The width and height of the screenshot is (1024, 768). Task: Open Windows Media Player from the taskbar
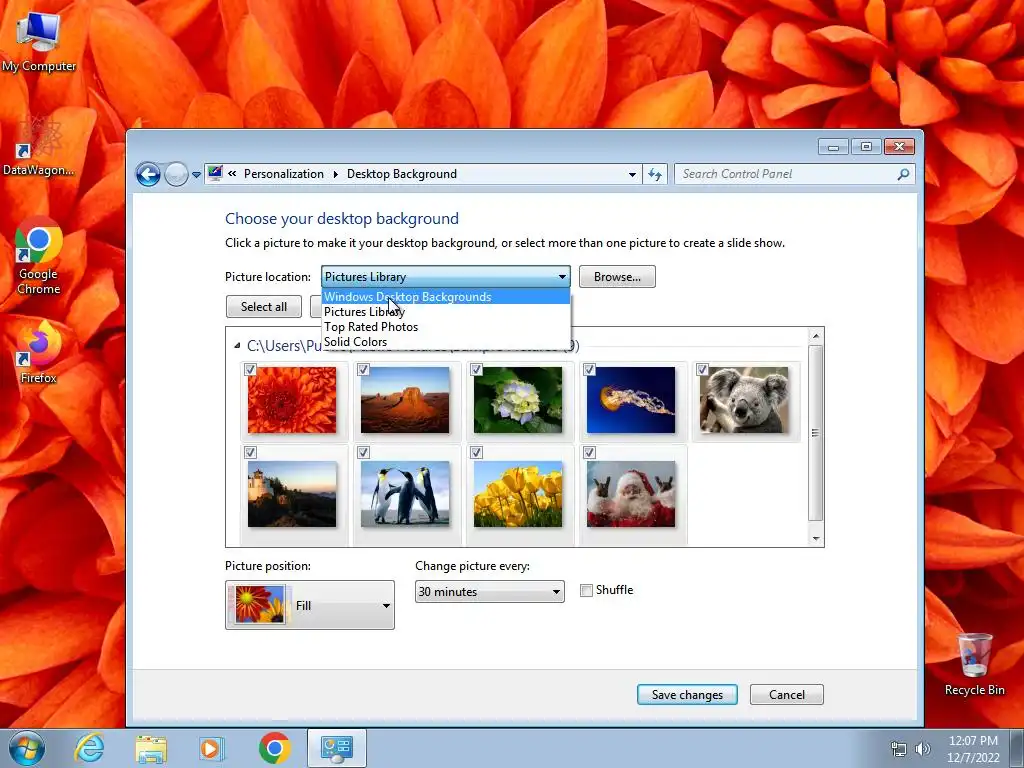pos(211,748)
